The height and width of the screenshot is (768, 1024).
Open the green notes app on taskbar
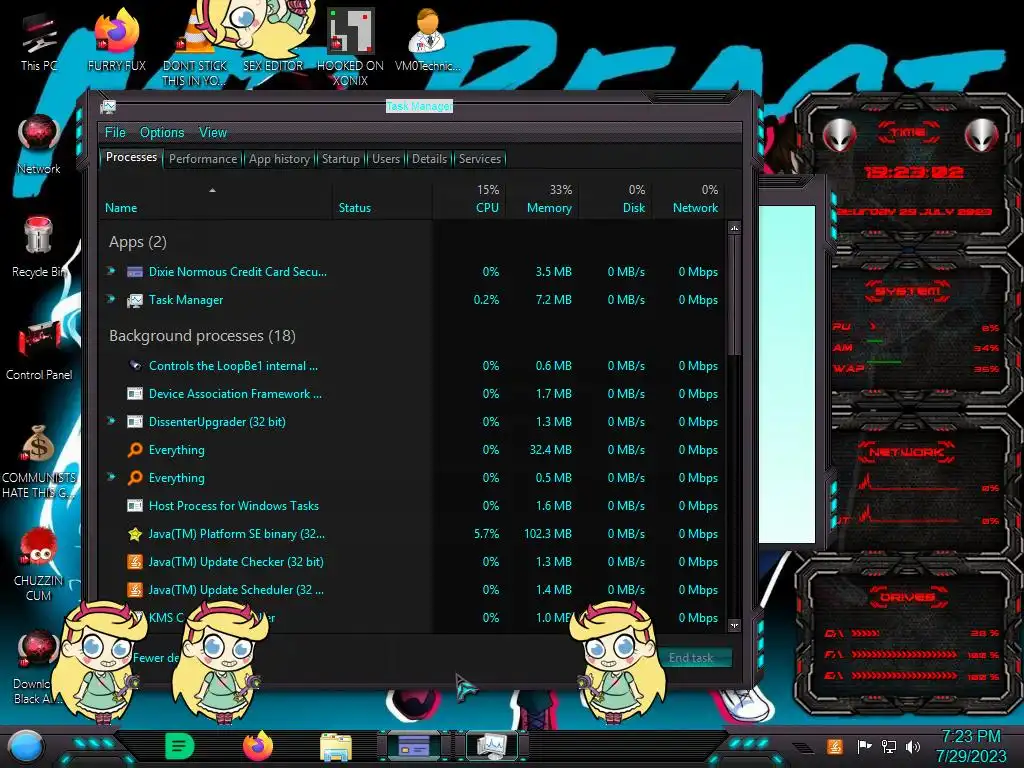(180, 746)
